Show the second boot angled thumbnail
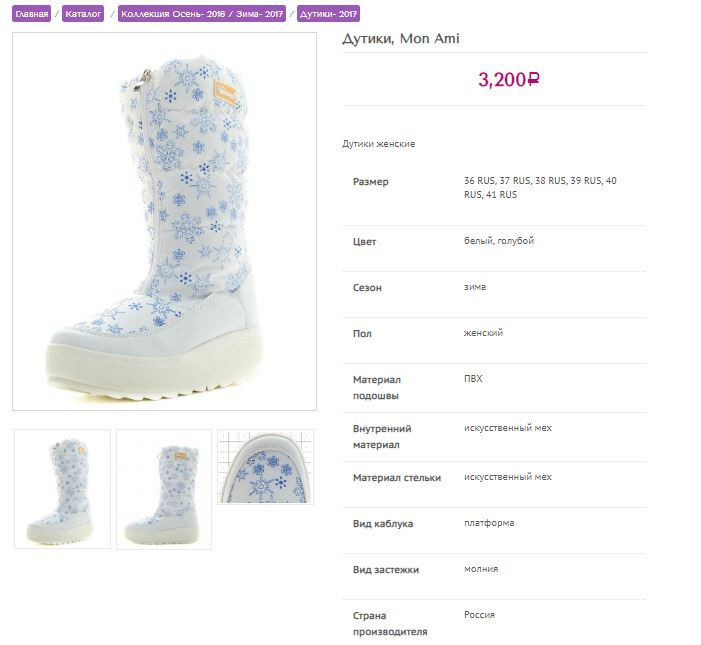Screen dimensions: 701x645 (x=164, y=489)
